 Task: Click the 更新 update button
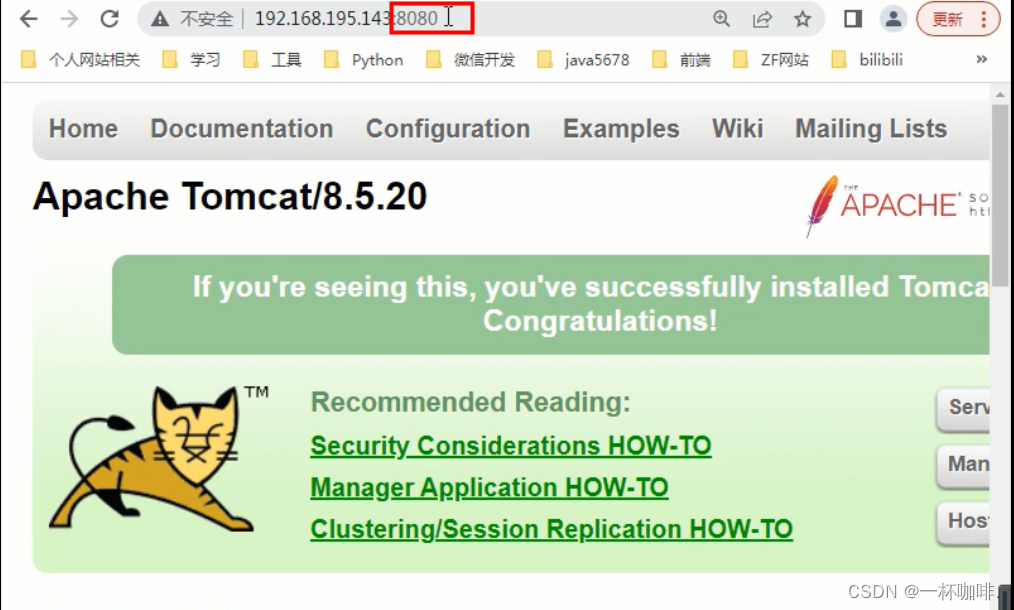tap(947, 19)
